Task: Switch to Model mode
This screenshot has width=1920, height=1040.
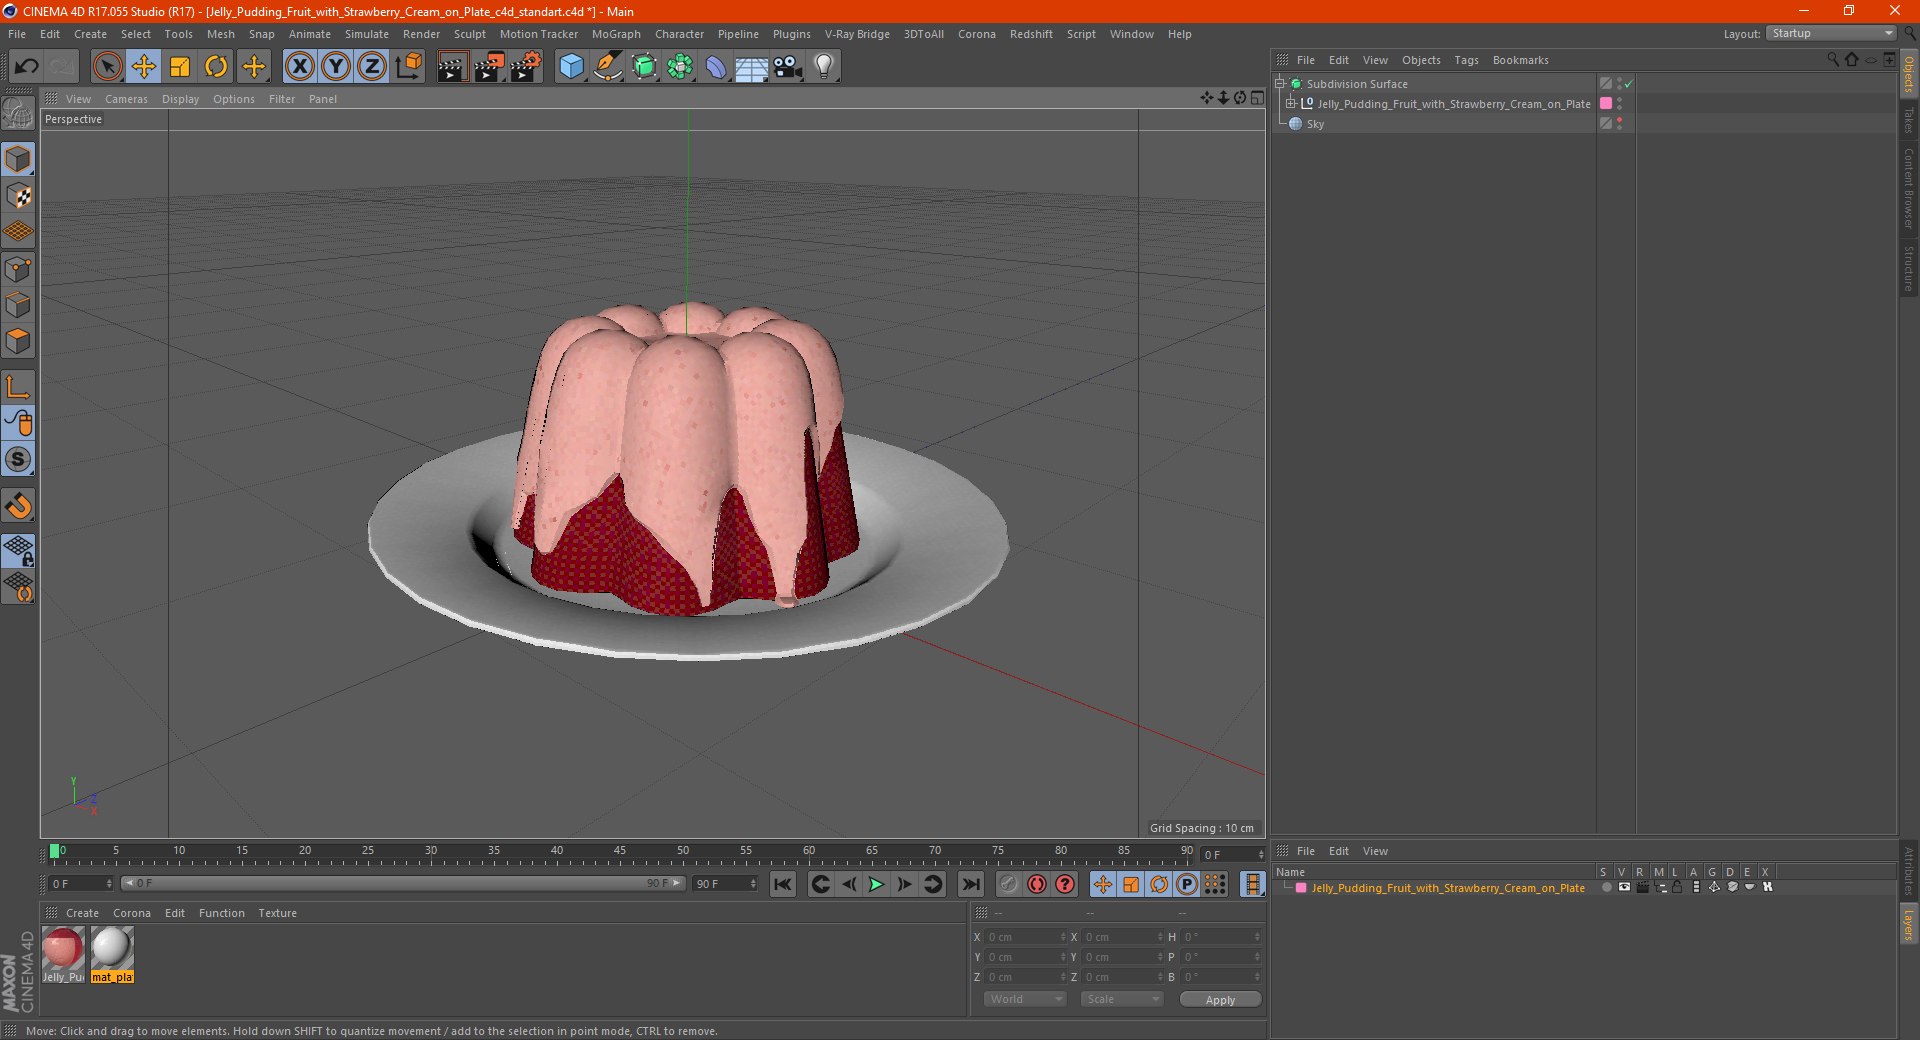Action: 19,160
